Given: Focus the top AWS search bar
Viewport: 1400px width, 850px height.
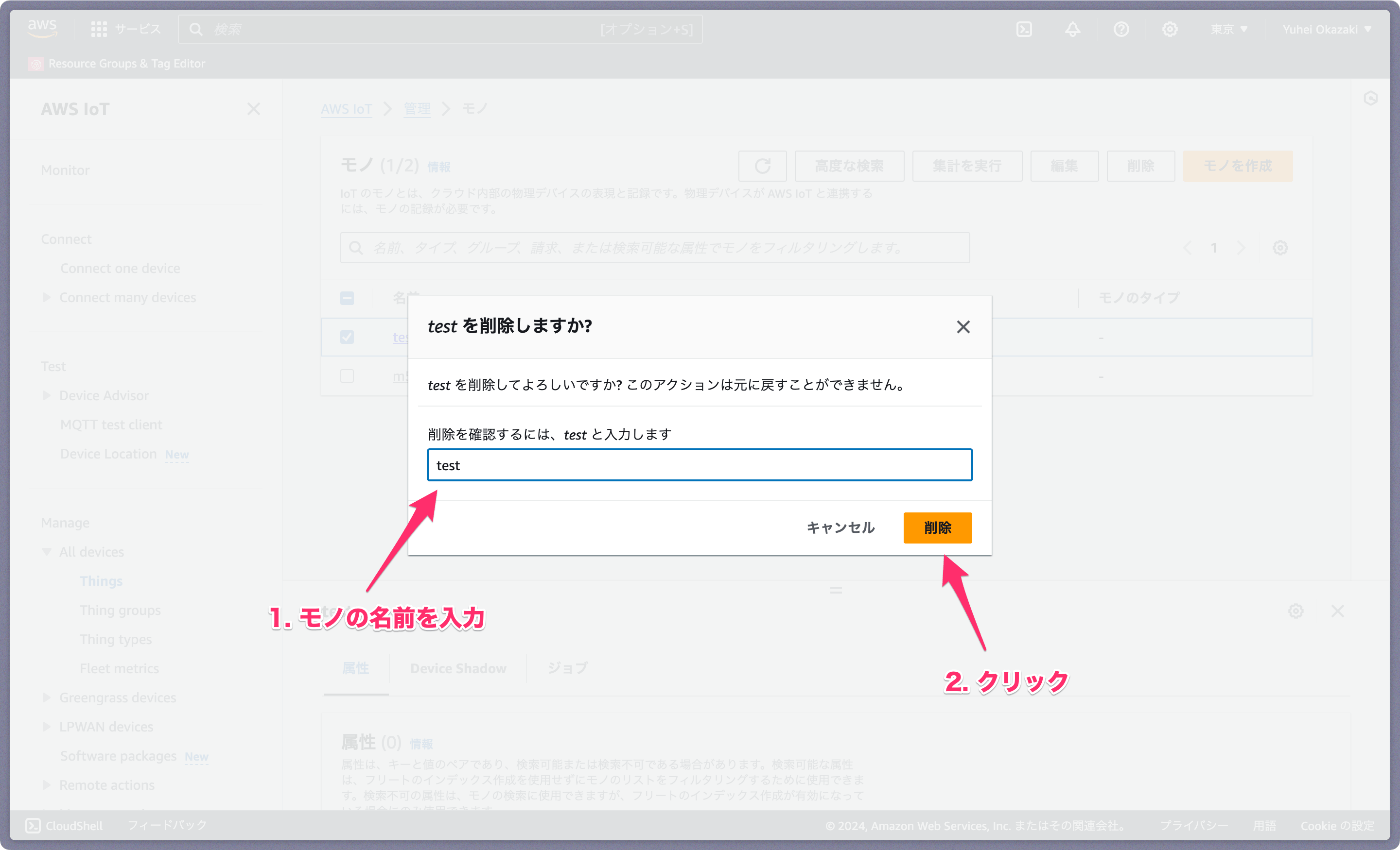Looking at the screenshot, I should coord(441,29).
